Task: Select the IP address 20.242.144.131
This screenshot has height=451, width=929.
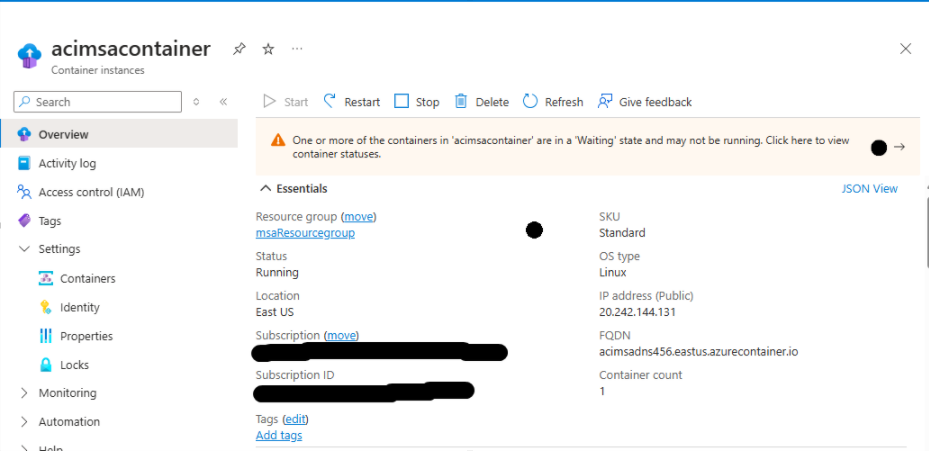Action: point(638,312)
